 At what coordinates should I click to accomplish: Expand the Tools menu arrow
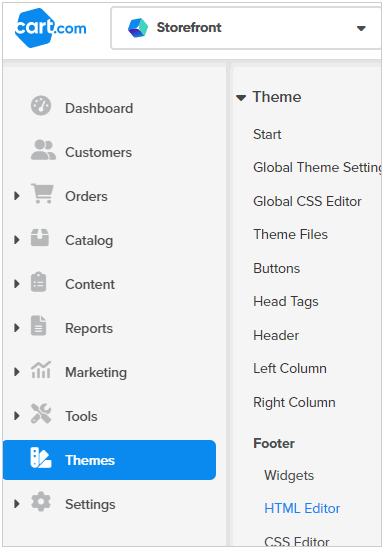click(16, 416)
